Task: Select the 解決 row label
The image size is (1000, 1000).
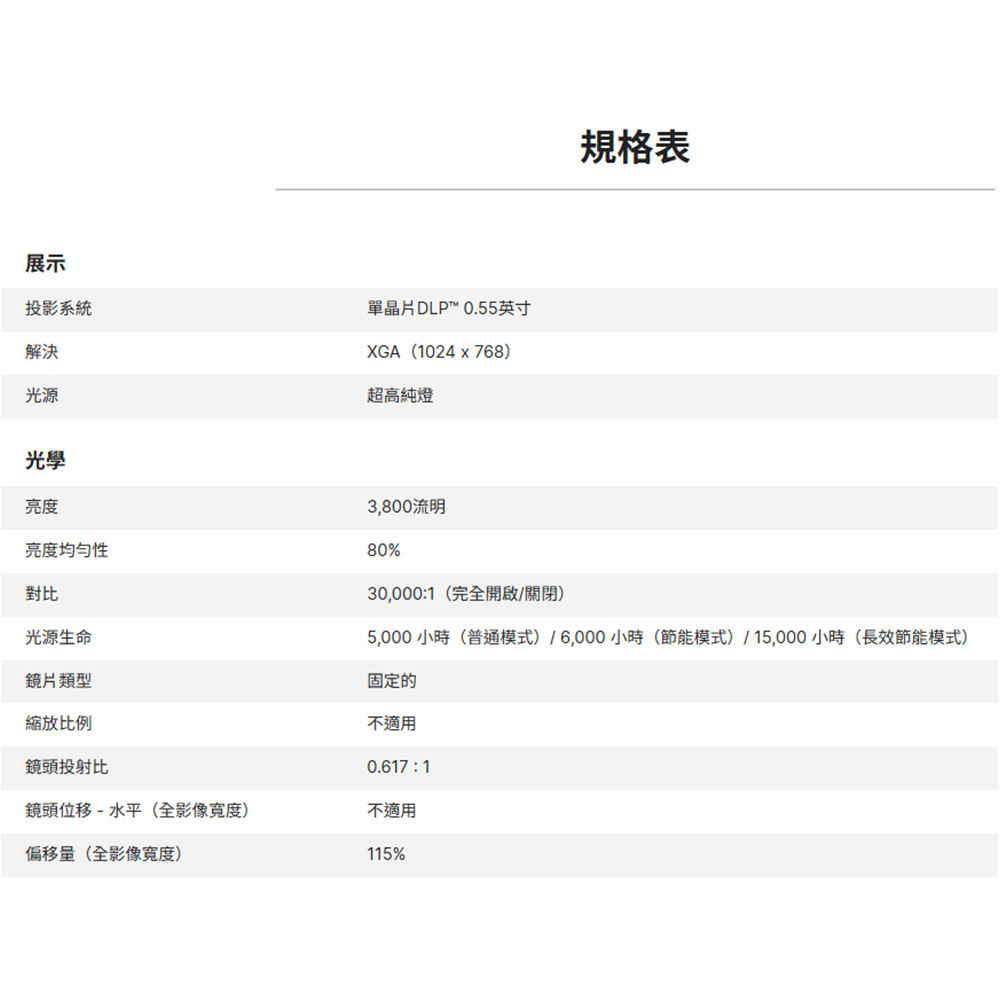Action: point(42,352)
